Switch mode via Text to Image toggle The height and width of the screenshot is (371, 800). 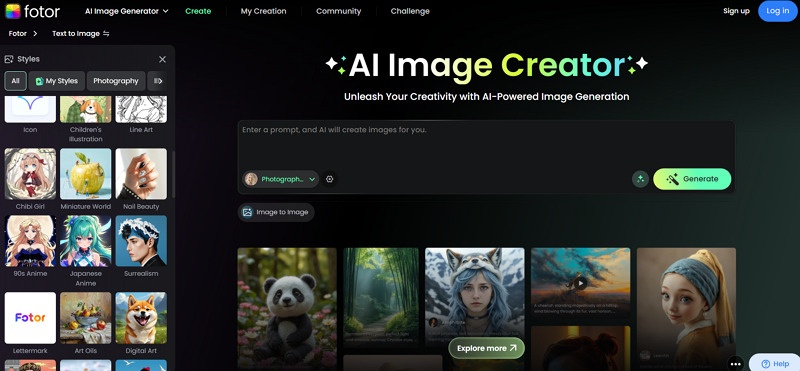coord(81,34)
